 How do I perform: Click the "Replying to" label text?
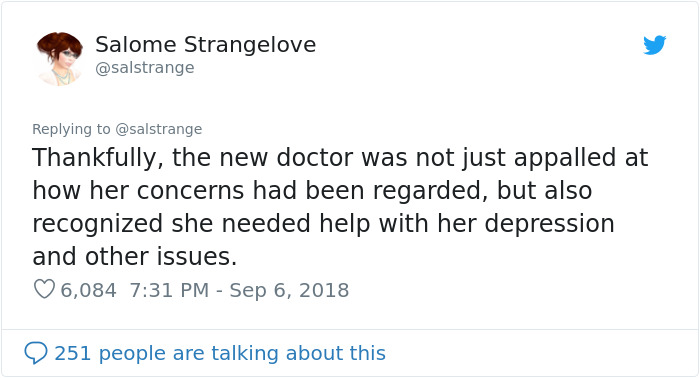tap(71, 129)
